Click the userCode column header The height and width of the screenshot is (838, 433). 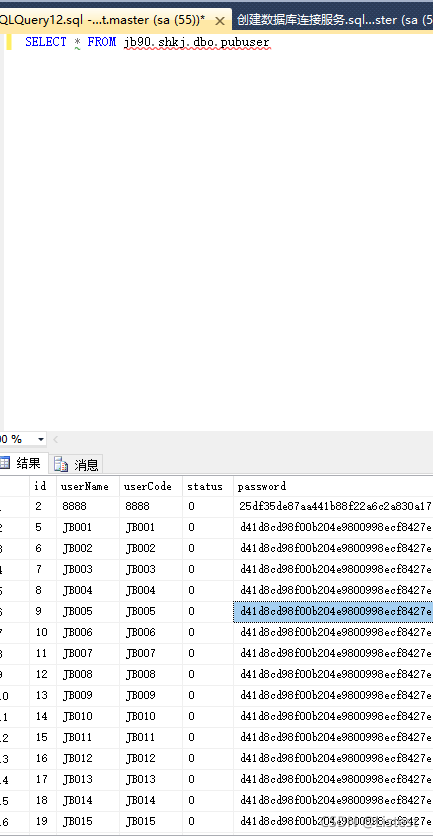(151, 486)
